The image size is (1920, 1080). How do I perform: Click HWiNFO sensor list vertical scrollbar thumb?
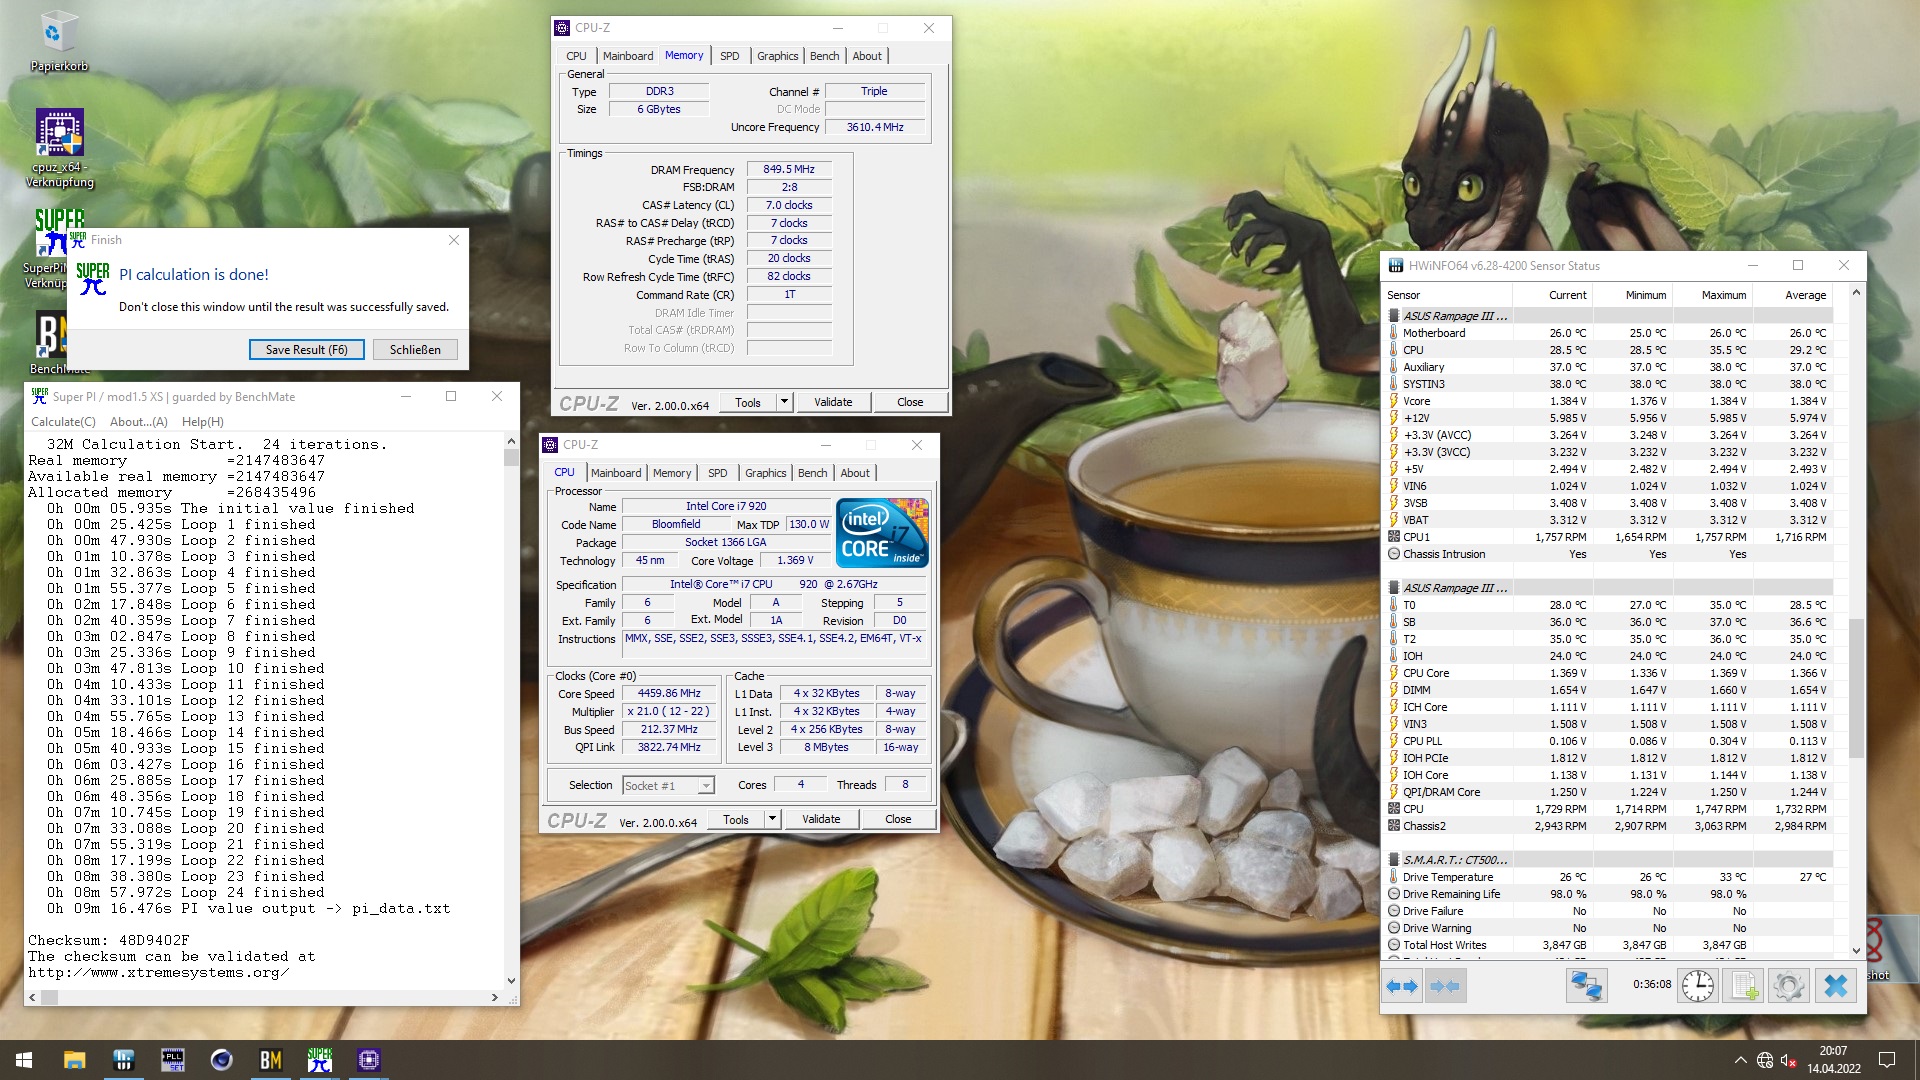(x=1856, y=689)
